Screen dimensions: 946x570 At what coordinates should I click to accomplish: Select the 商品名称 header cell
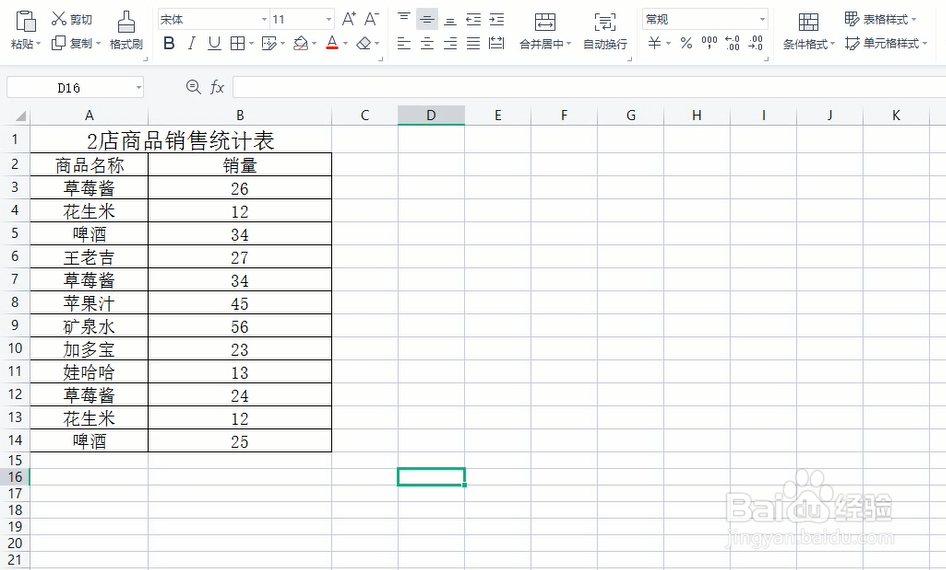(x=89, y=165)
